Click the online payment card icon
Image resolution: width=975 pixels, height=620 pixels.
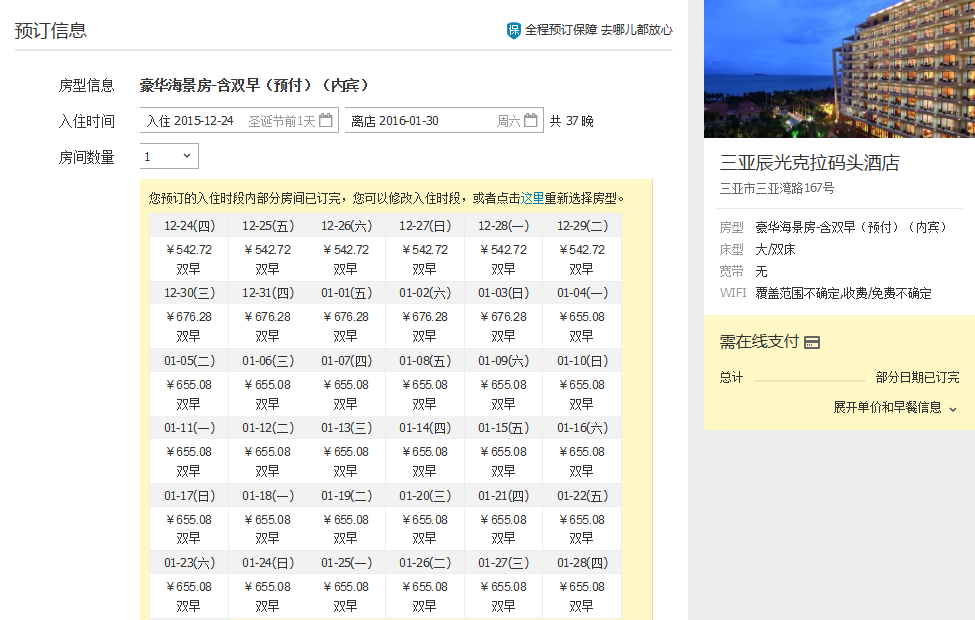[x=812, y=342]
